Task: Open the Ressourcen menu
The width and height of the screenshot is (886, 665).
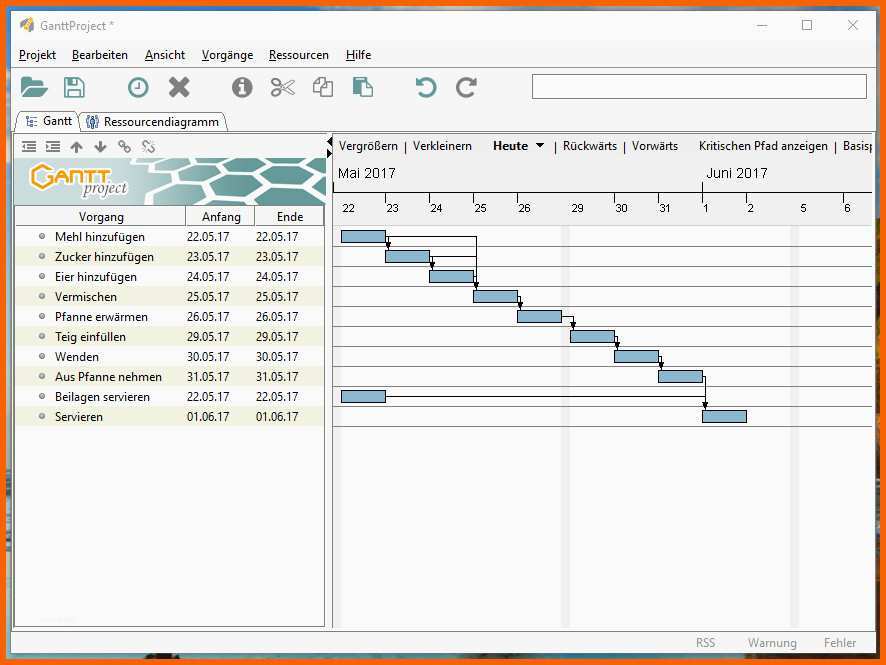Action: (x=298, y=55)
